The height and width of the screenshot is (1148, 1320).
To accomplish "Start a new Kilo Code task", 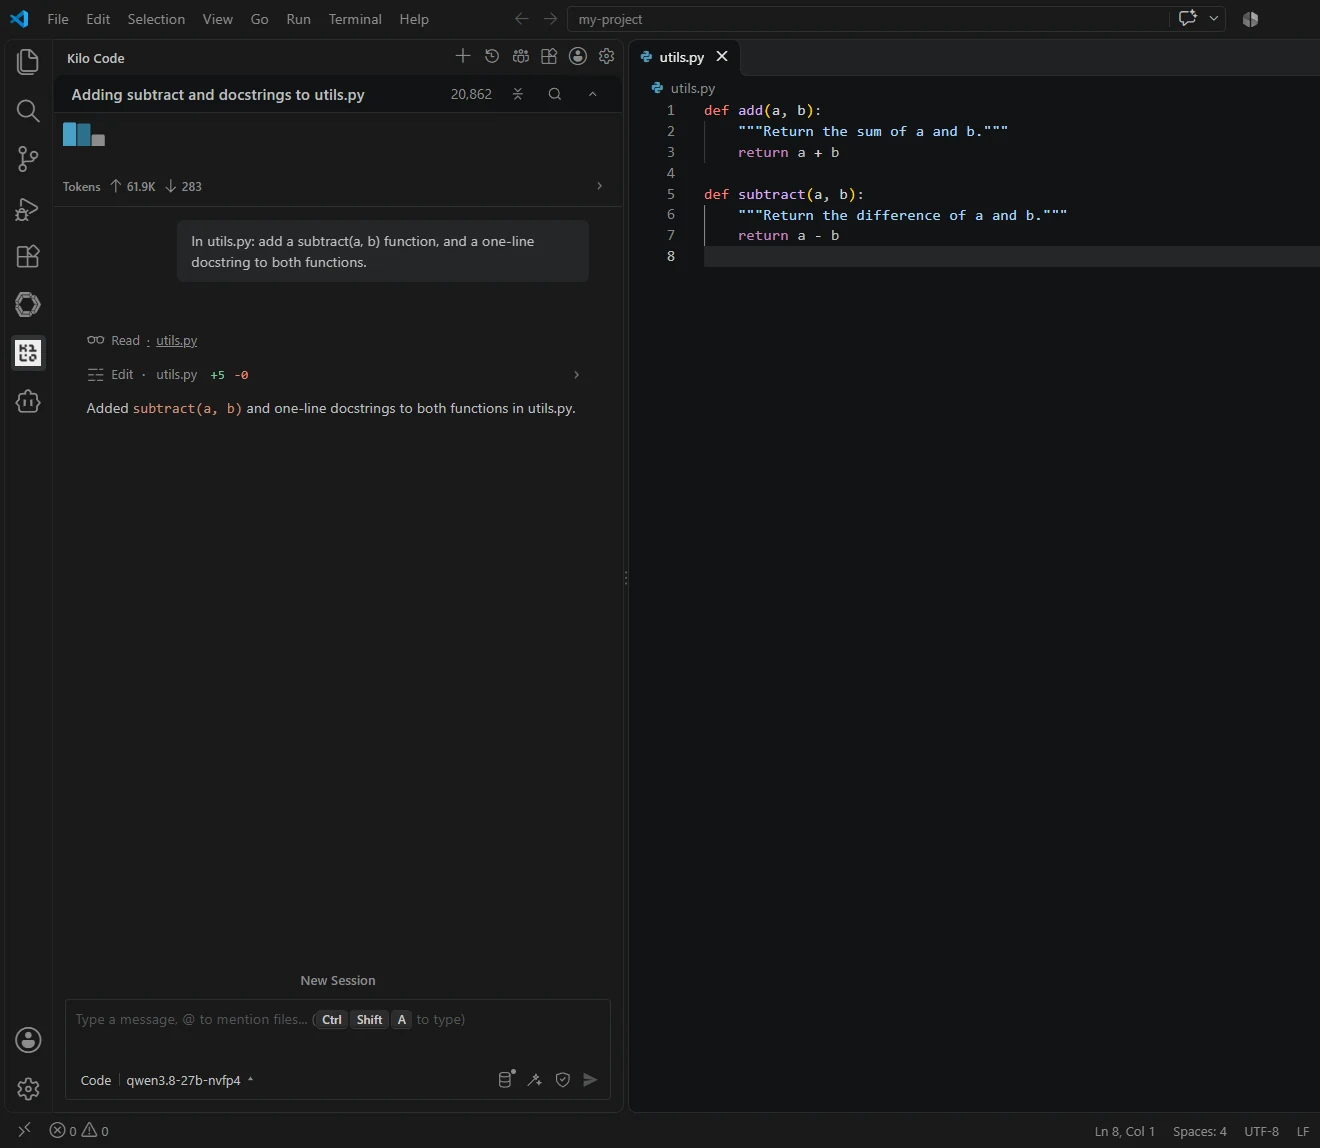I will (463, 56).
